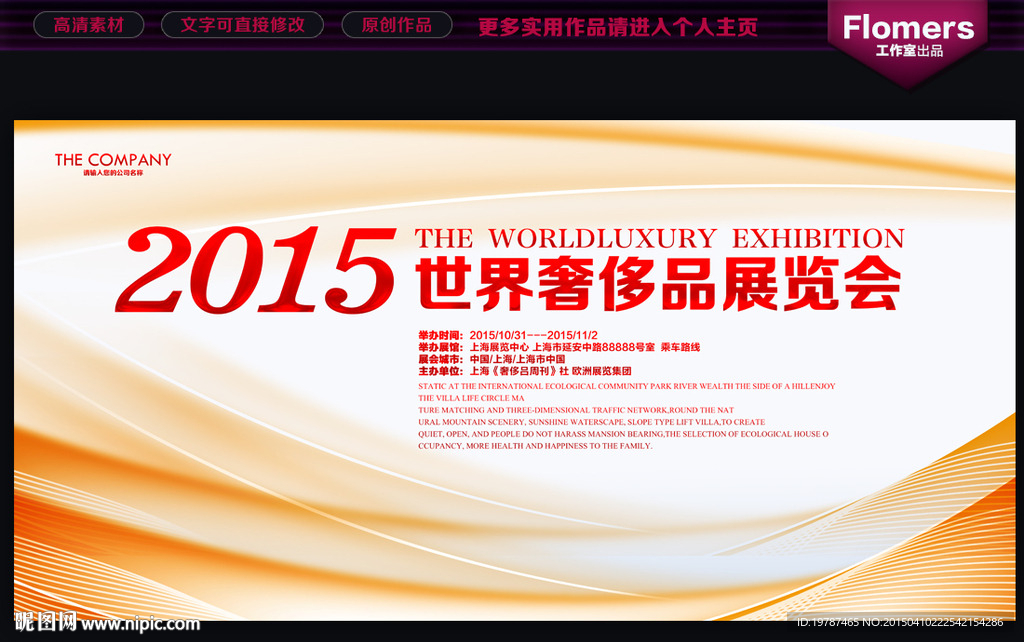Click the QUIET, OPEN, AND PEOPLE line
The height and width of the screenshot is (642, 1024).
(624, 434)
